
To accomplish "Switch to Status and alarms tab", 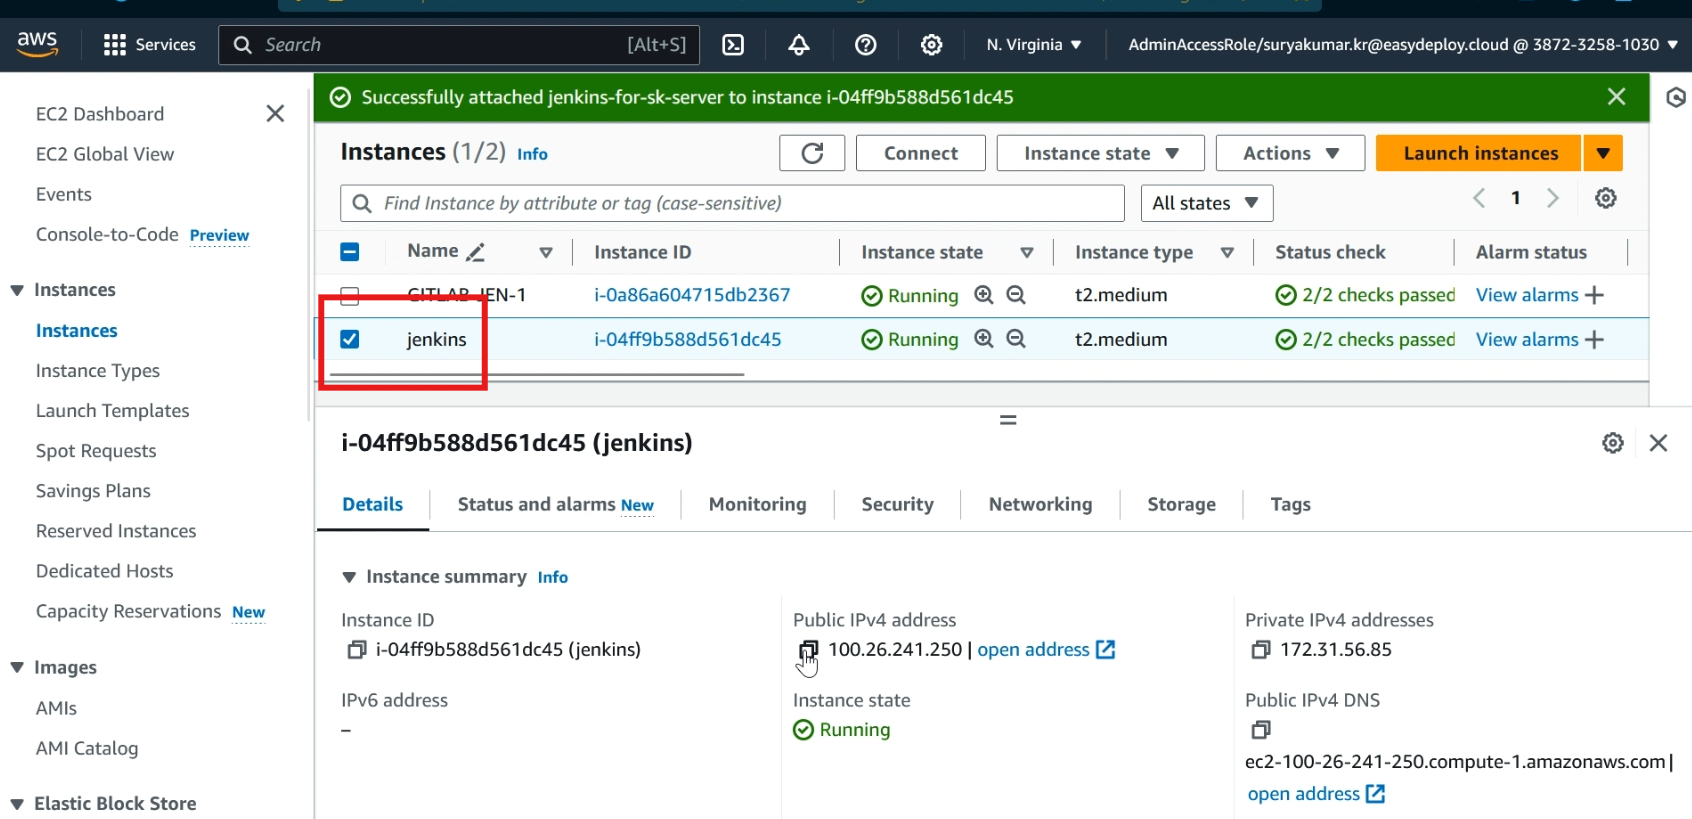I will (x=555, y=505).
